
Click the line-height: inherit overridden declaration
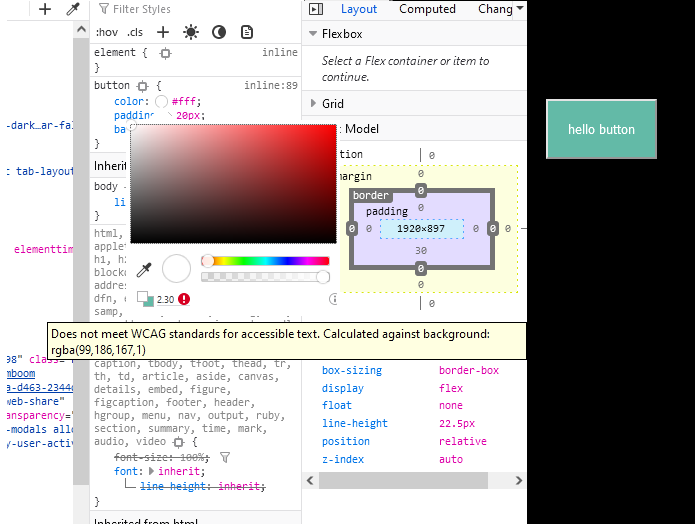(203, 486)
